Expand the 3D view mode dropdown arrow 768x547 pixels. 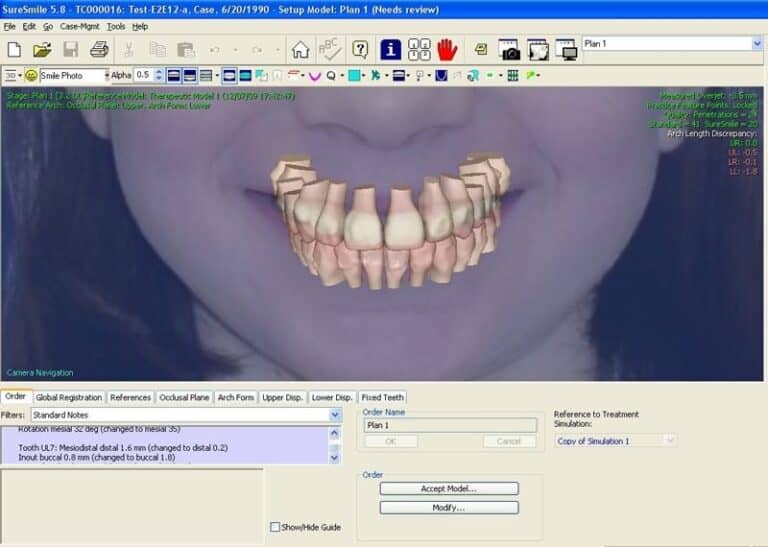click(20, 75)
